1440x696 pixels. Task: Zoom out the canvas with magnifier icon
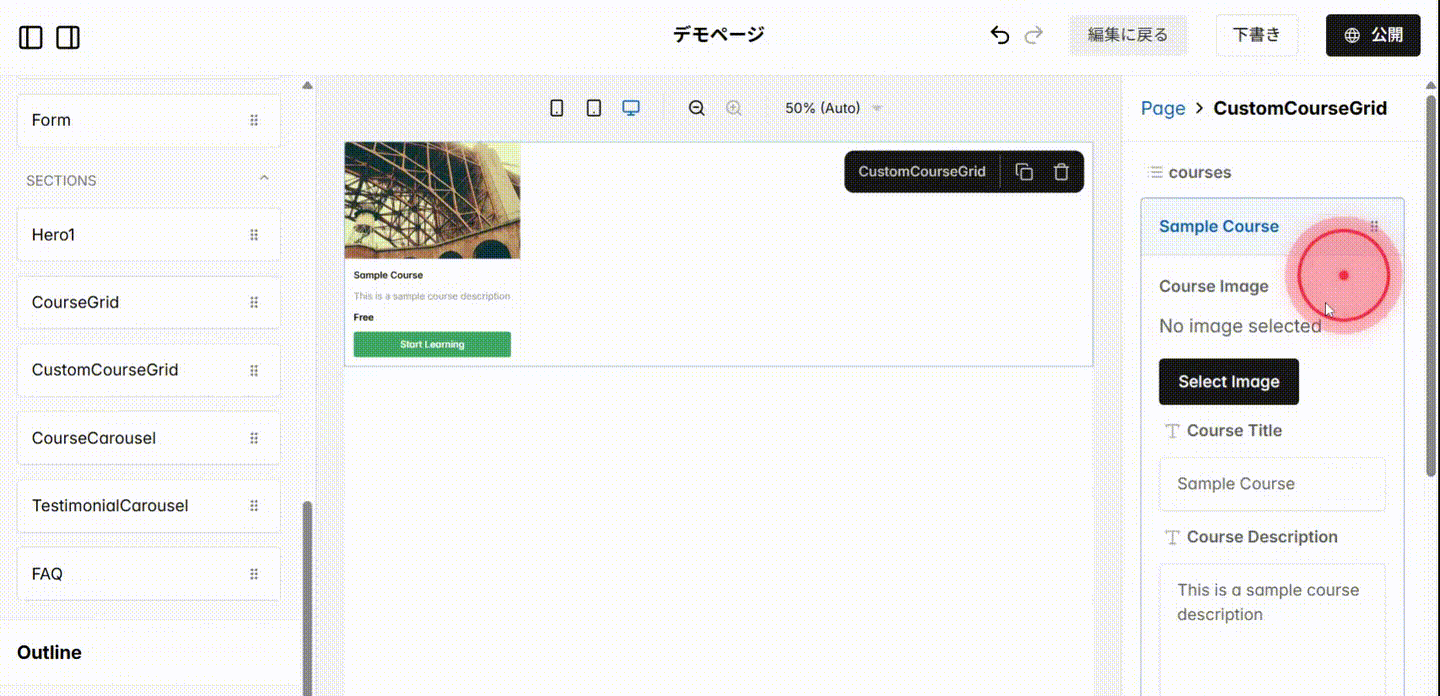click(696, 107)
